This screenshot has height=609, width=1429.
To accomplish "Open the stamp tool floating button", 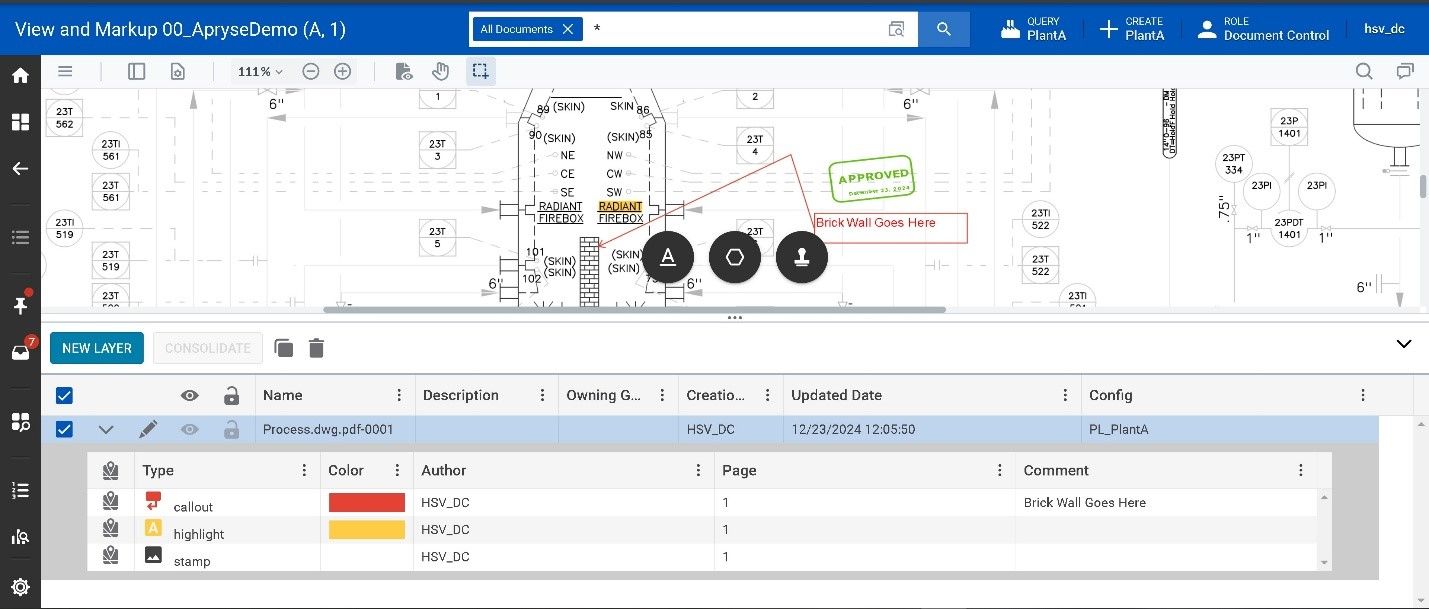I will pos(801,257).
